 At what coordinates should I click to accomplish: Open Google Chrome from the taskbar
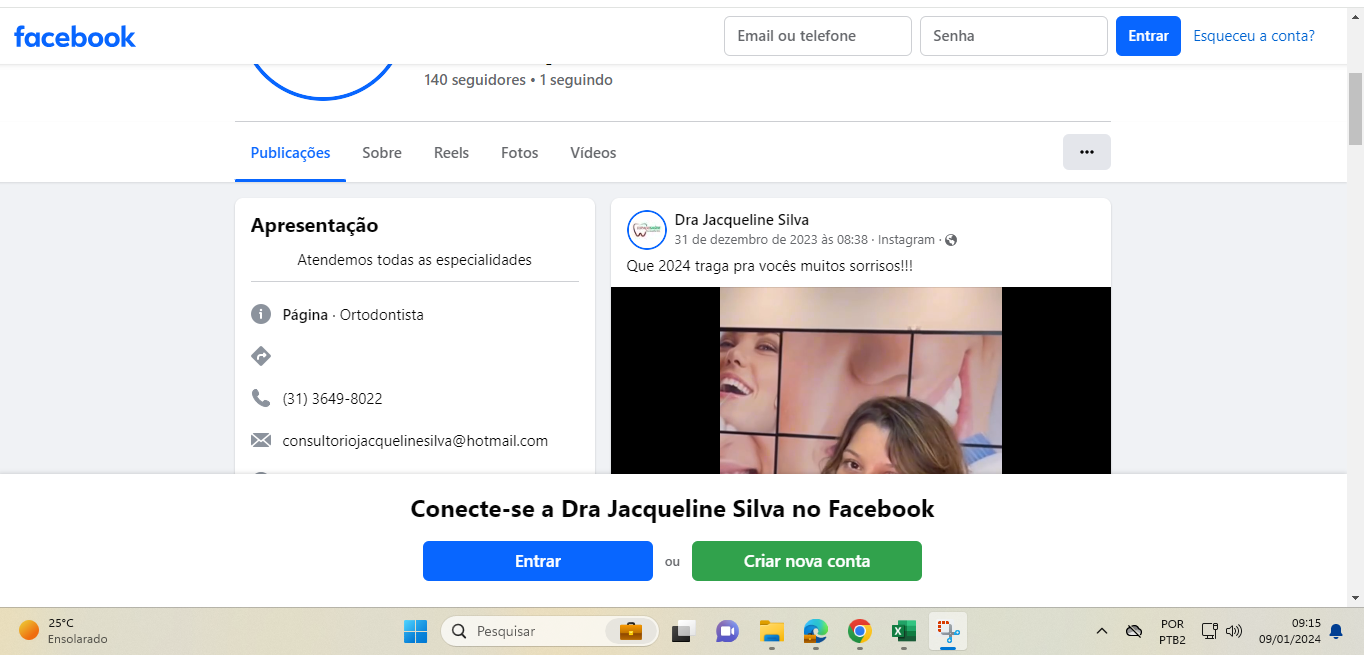coord(859,631)
